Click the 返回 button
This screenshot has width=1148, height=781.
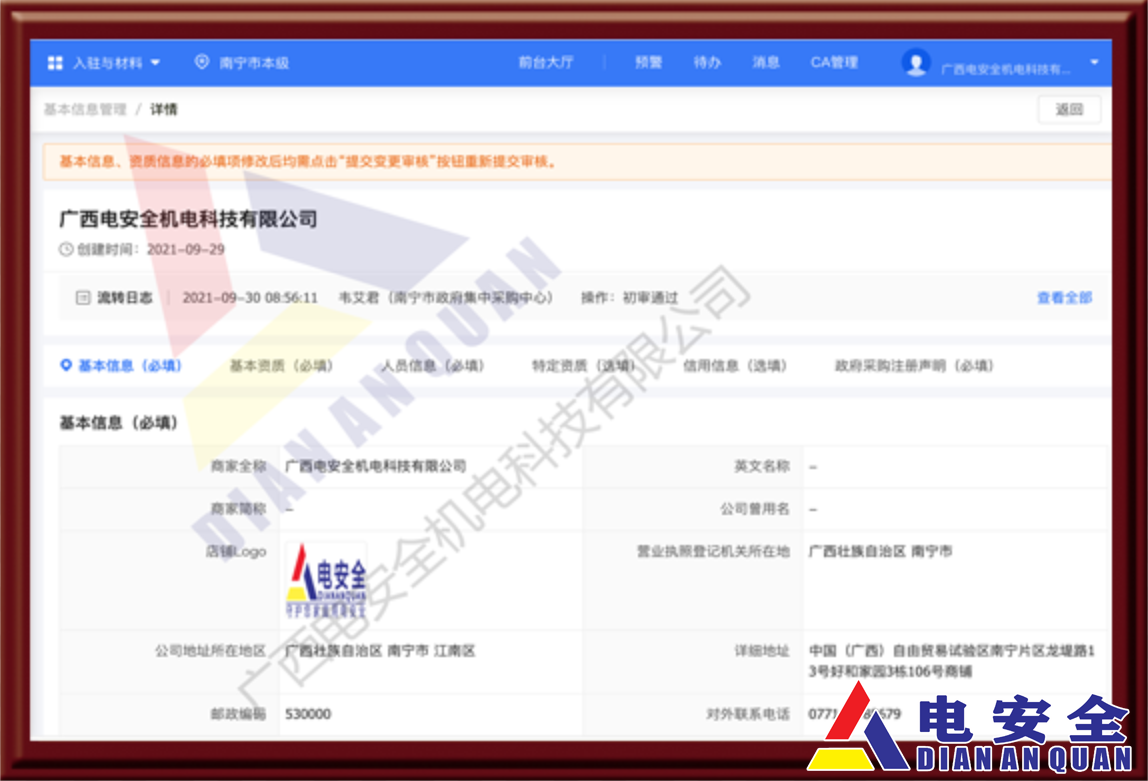1069,109
